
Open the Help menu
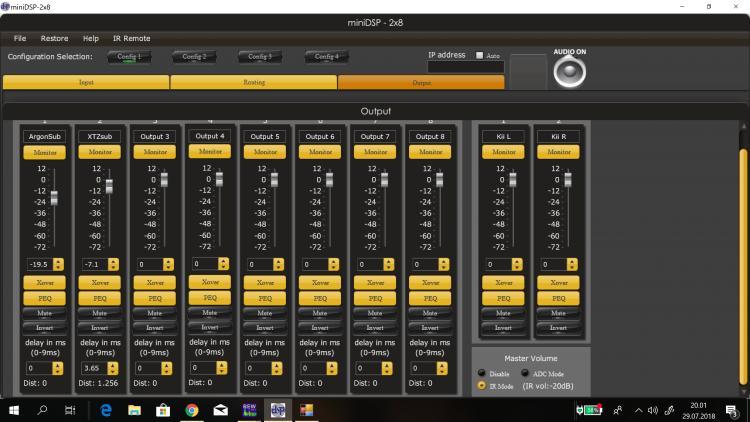point(90,38)
